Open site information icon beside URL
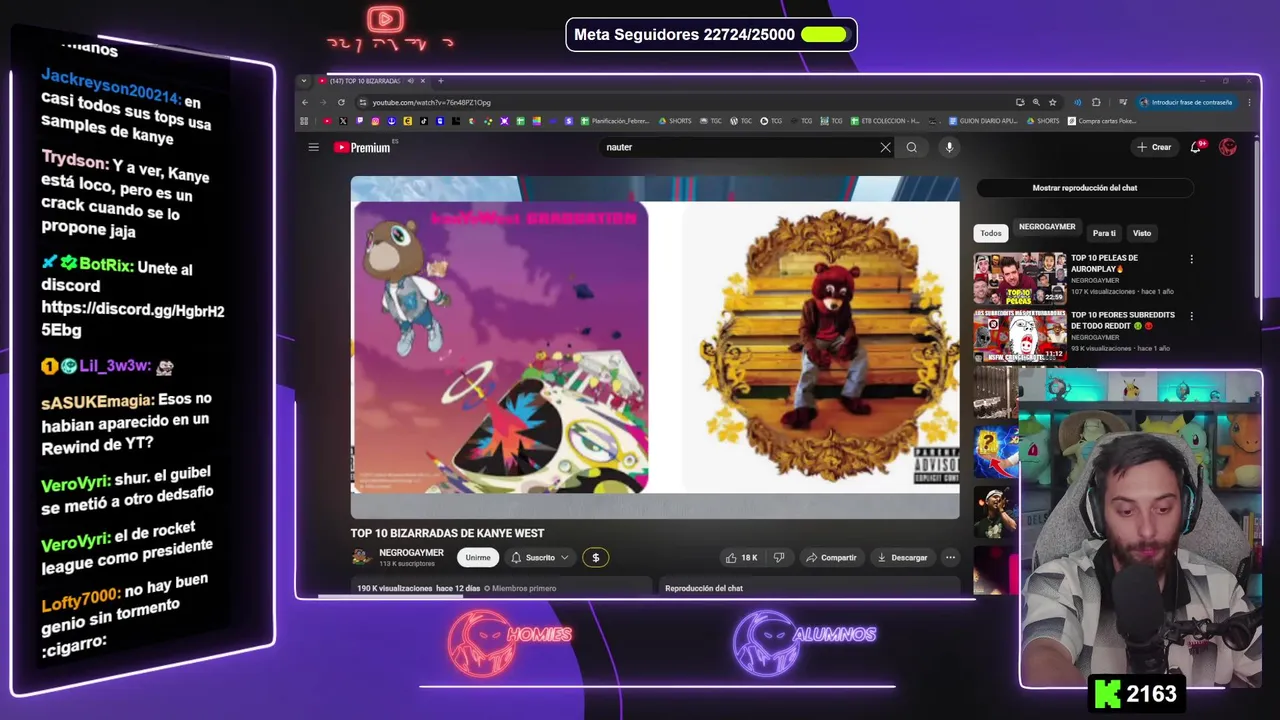 pyautogui.click(x=362, y=102)
